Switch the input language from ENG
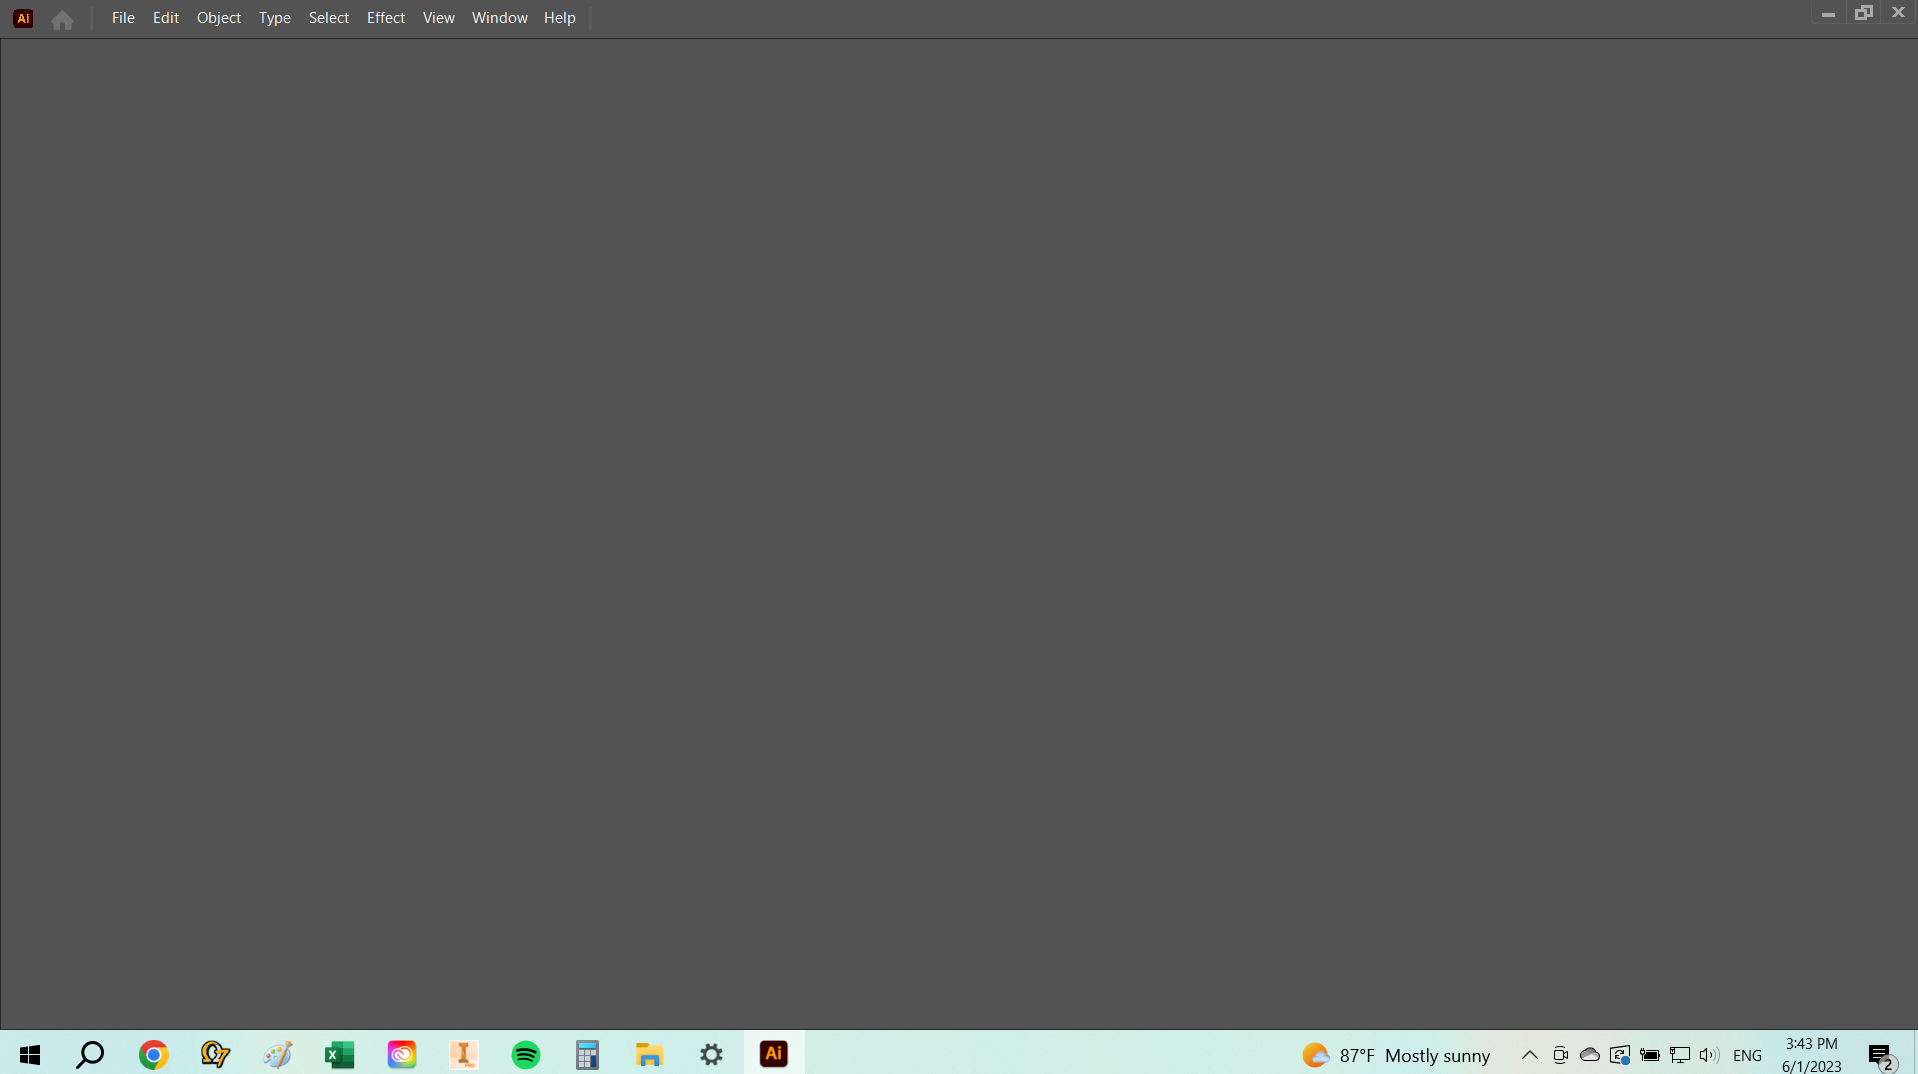Screen dimensions: 1918x1074 1747,1054
